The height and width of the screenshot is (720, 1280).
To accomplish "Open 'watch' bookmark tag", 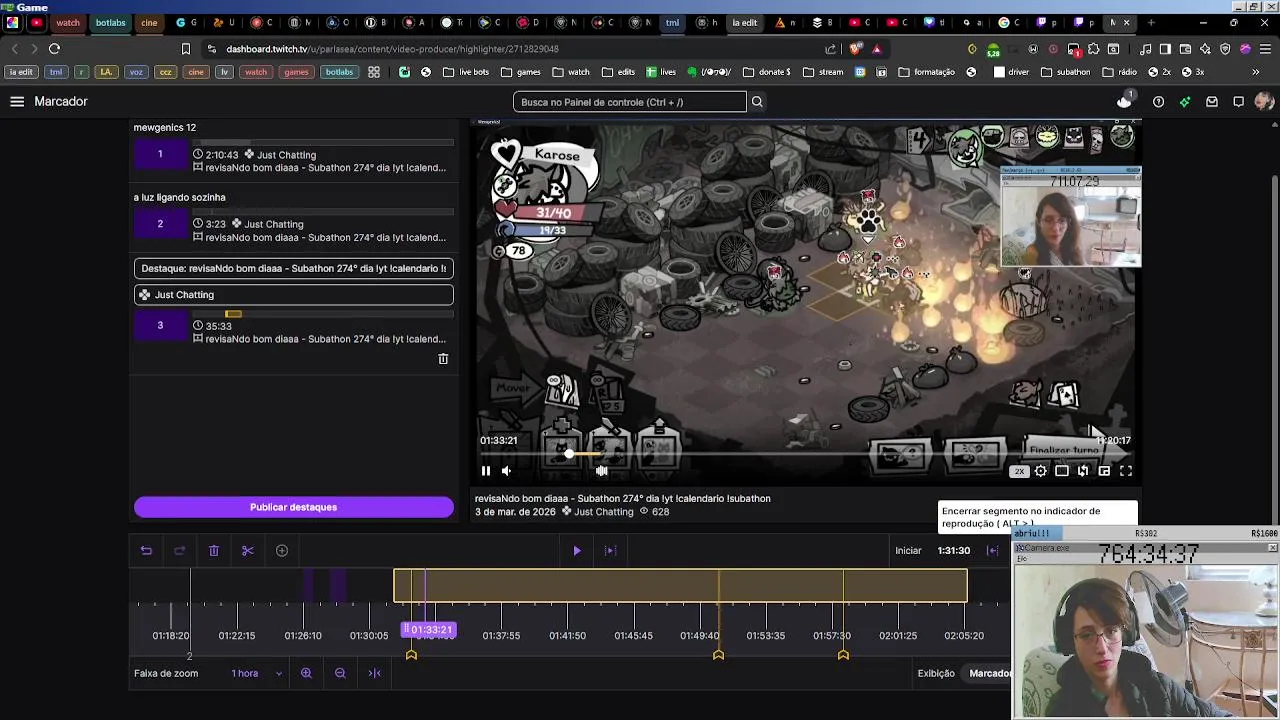I will (x=256, y=72).
